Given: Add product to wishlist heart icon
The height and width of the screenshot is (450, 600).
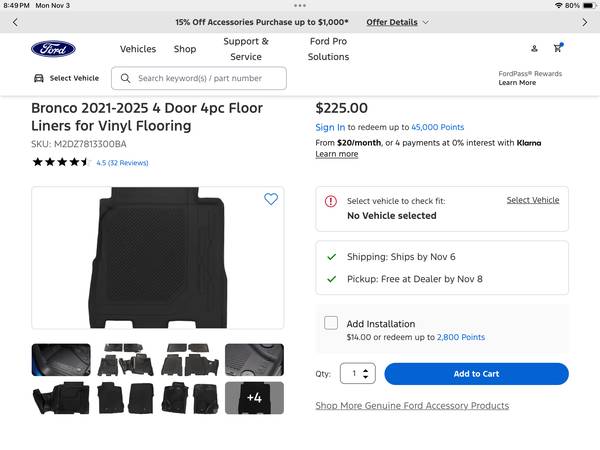Looking at the screenshot, I should point(271,199).
